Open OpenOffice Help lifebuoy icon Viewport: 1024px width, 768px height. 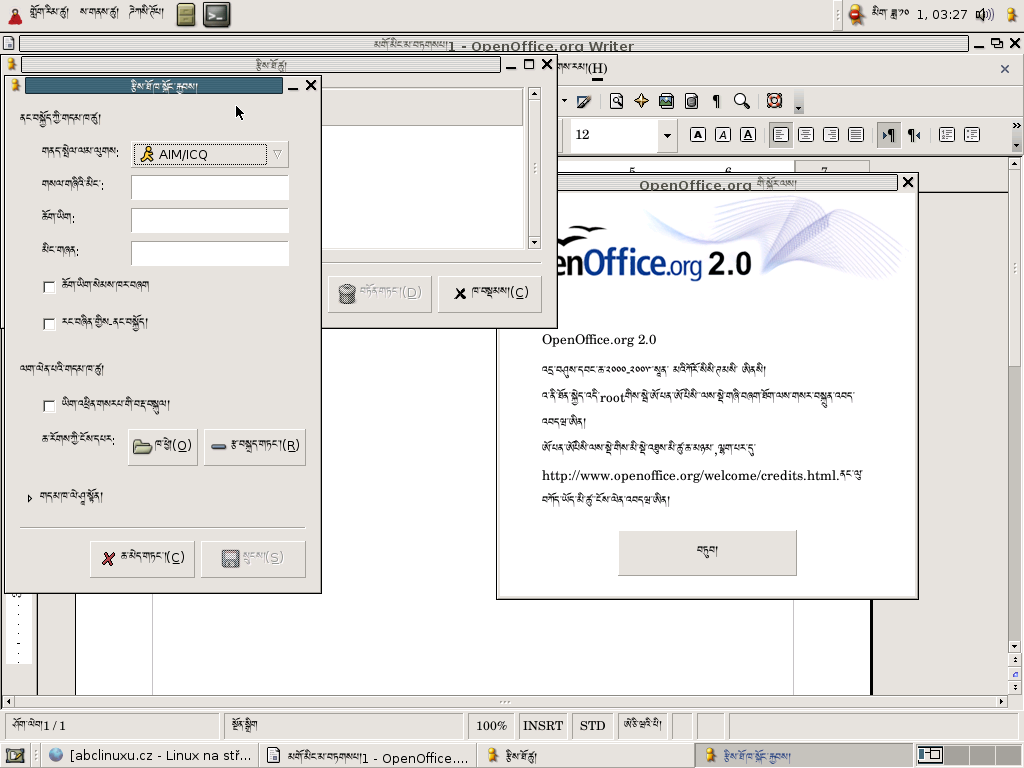[x=775, y=101]
